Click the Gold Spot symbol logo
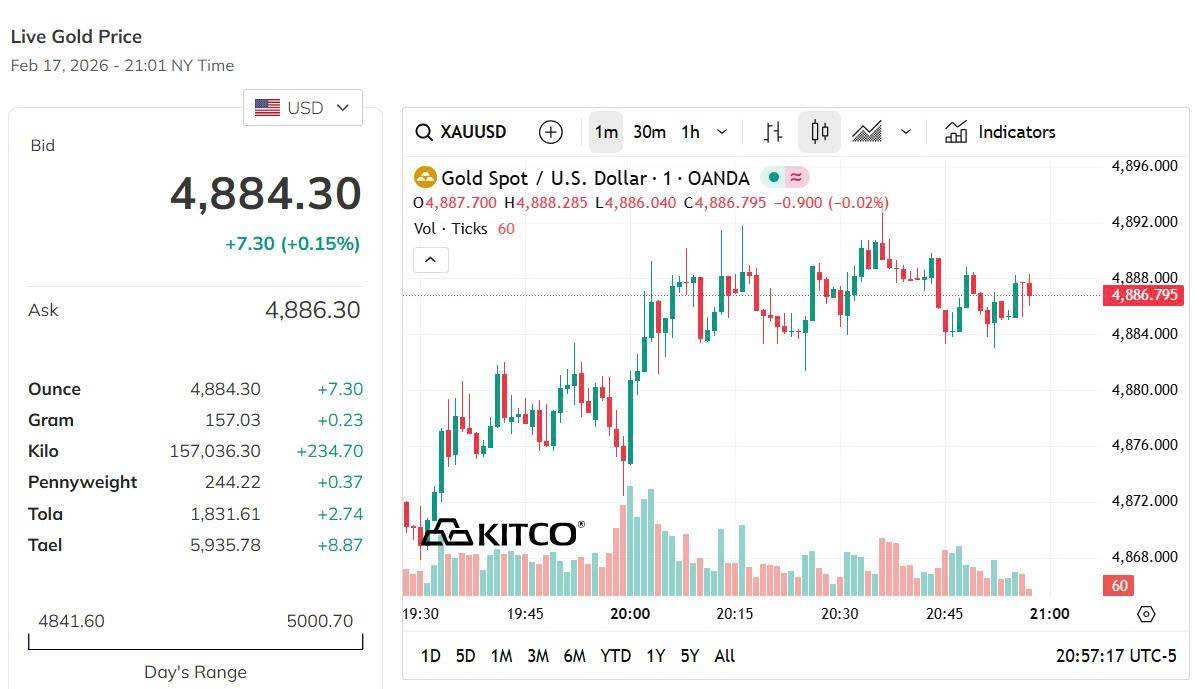Viewport: 1199px width, 689px height. click(425, 178)
